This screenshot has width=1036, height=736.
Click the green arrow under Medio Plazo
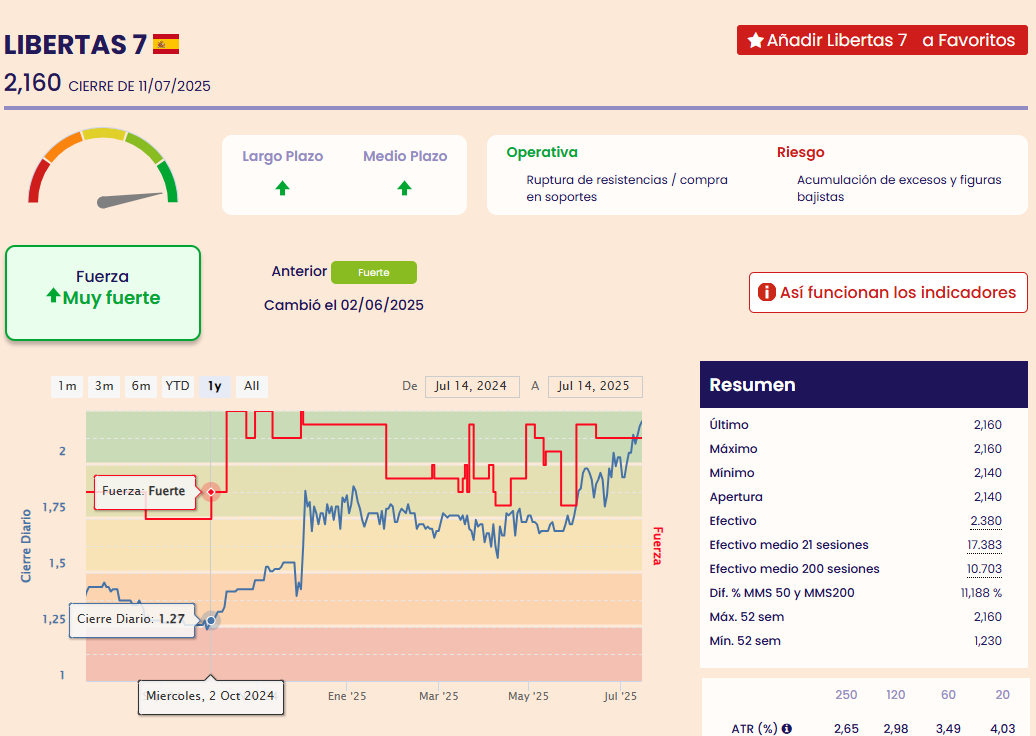click(x=404, y=188)
